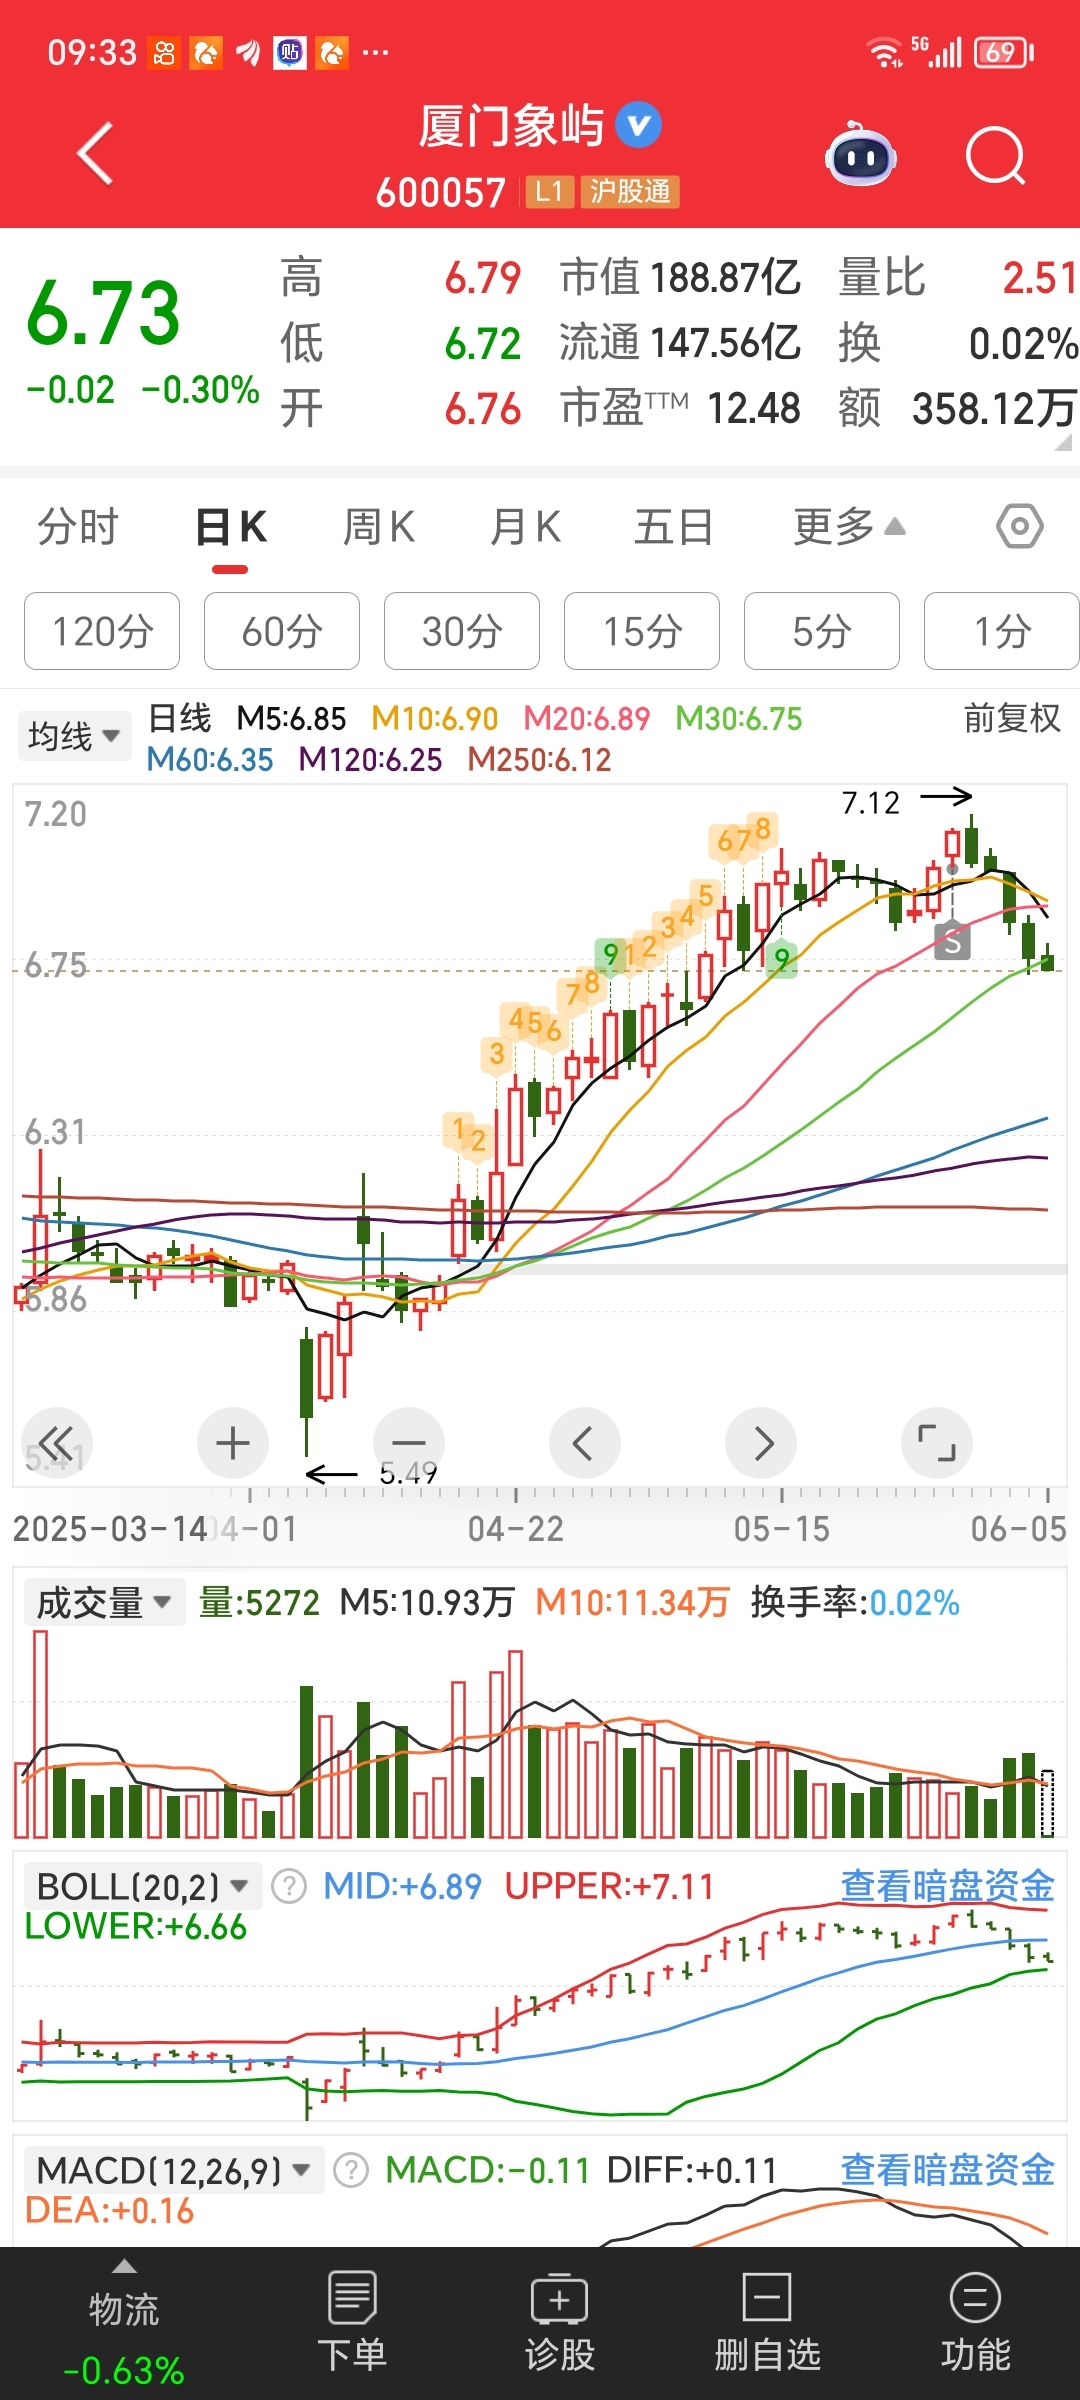Image resolution: width=1080 pixels, height=2400 pixels.
Task: Open the 成交量 indicator dropdown
Action: 104,1603
